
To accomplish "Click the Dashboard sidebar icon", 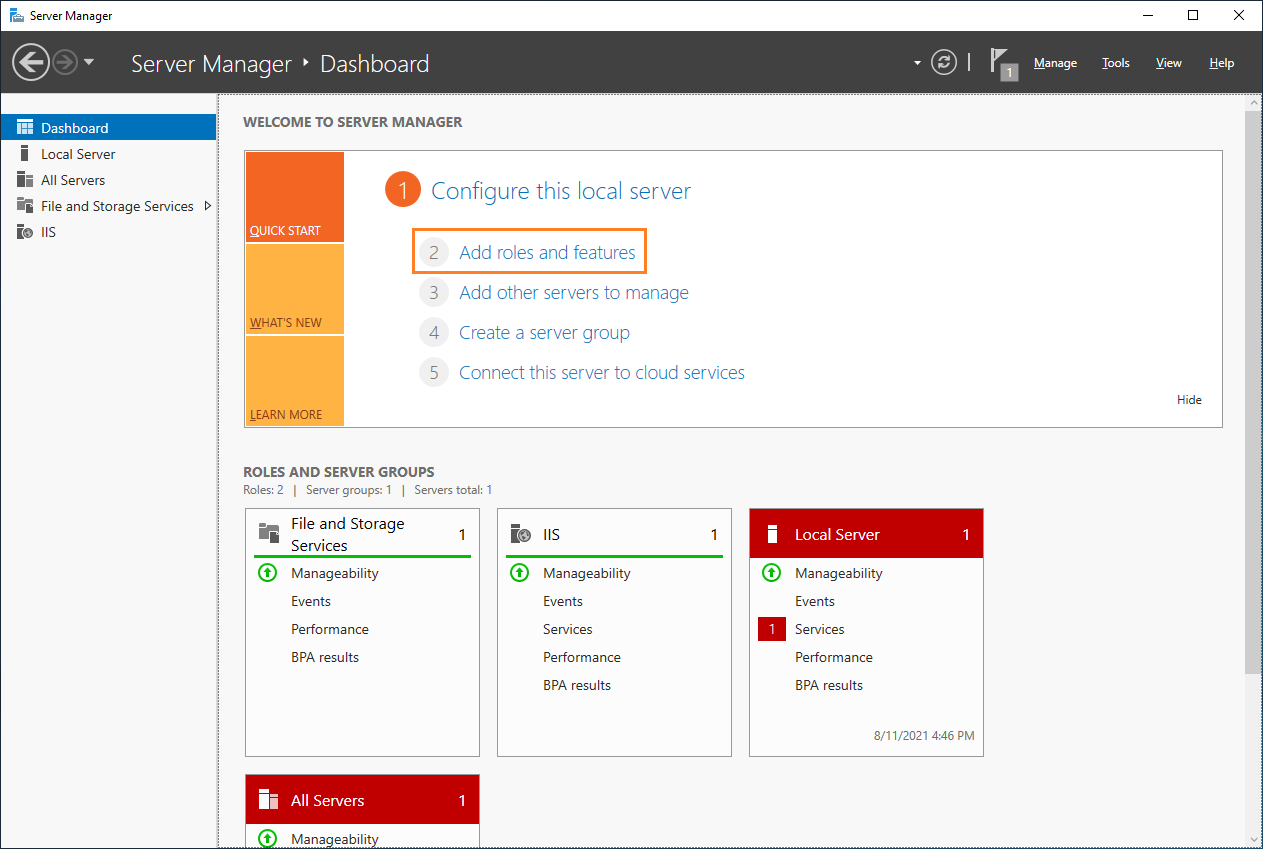I will point(25,127).
